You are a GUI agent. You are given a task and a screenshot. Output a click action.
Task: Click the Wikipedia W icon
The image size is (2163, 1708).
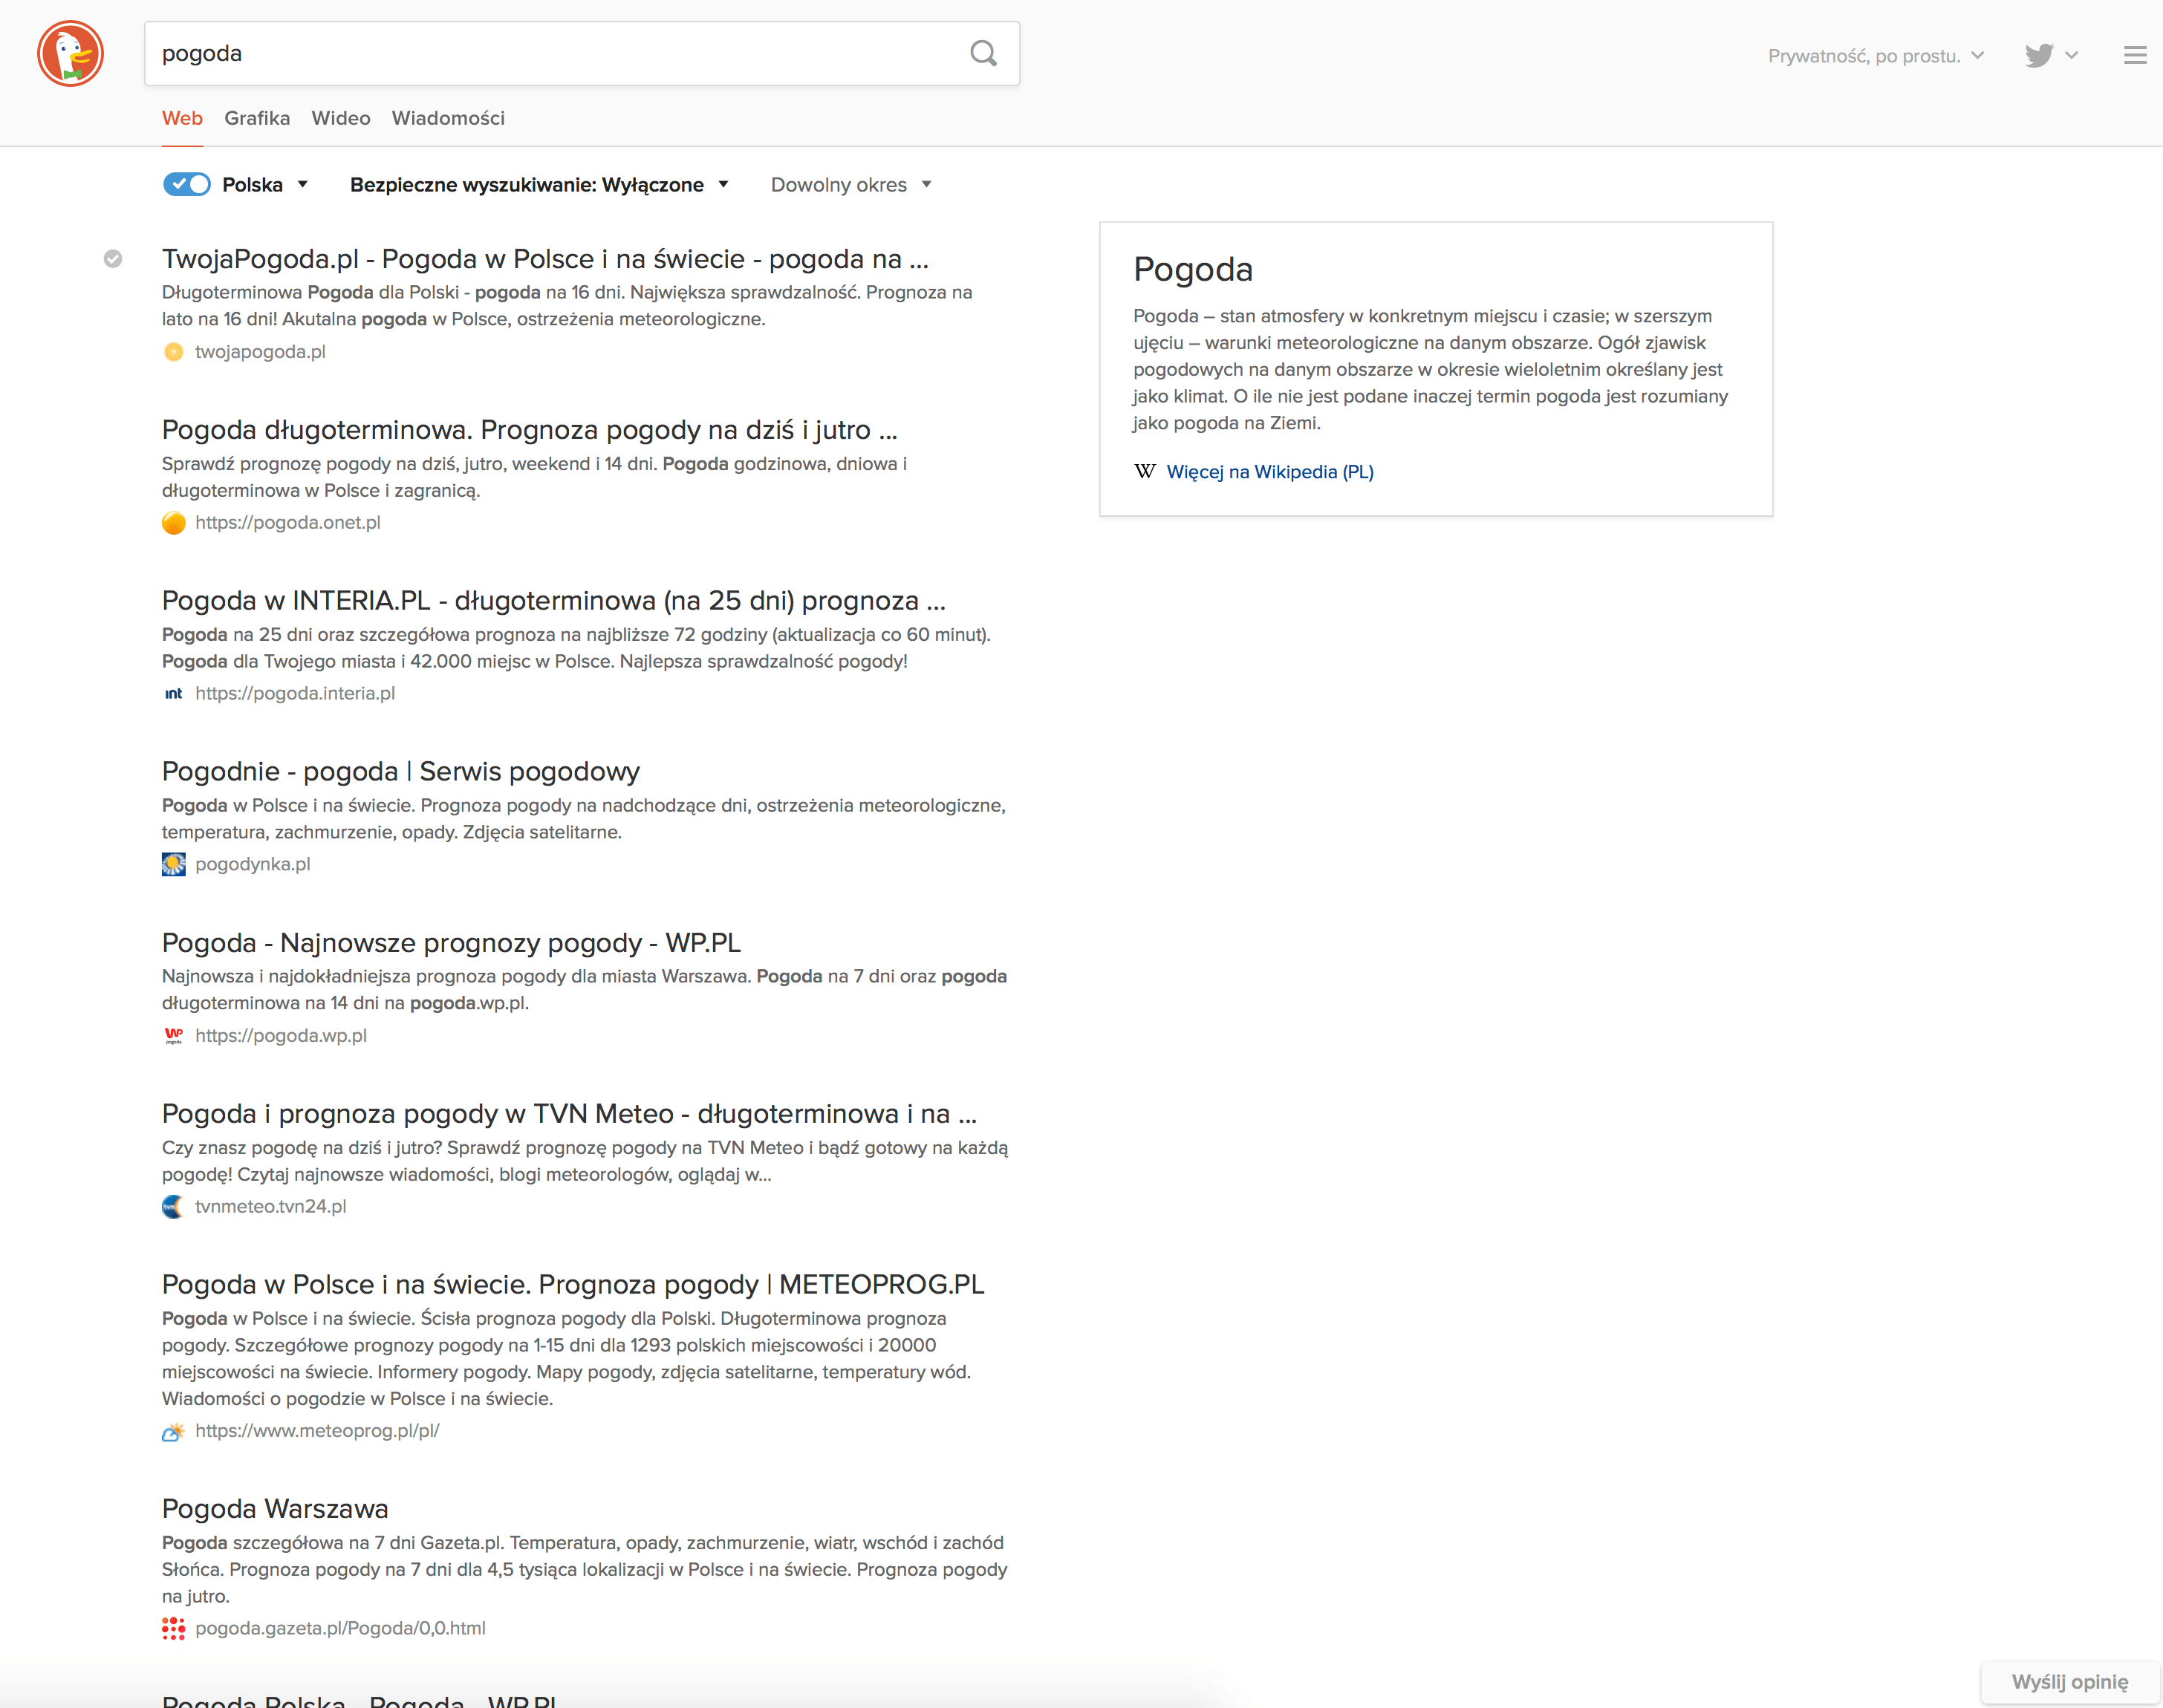click(x=1145, y=472)
